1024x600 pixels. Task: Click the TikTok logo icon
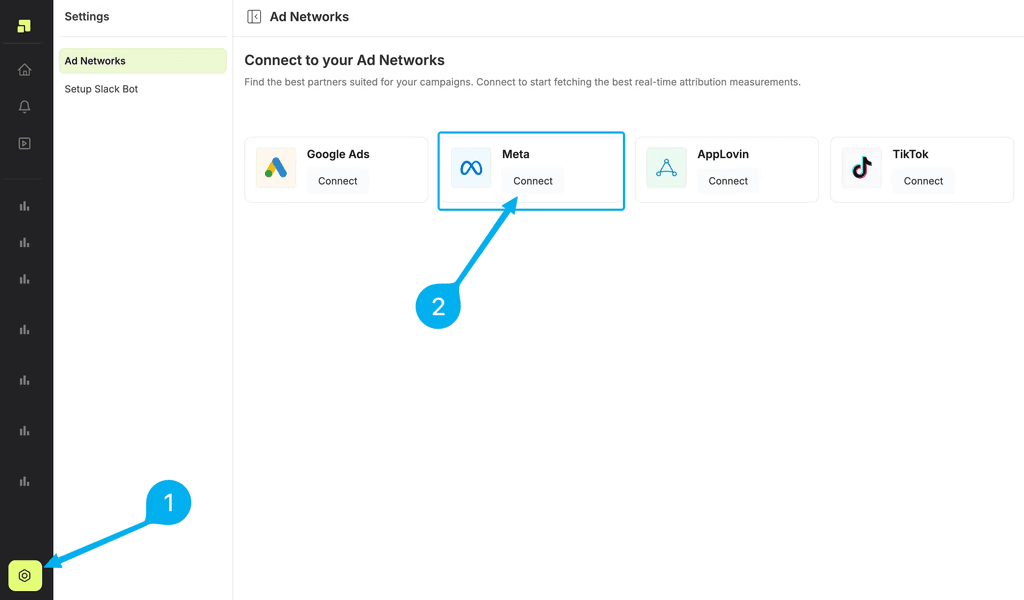[861, 168]
